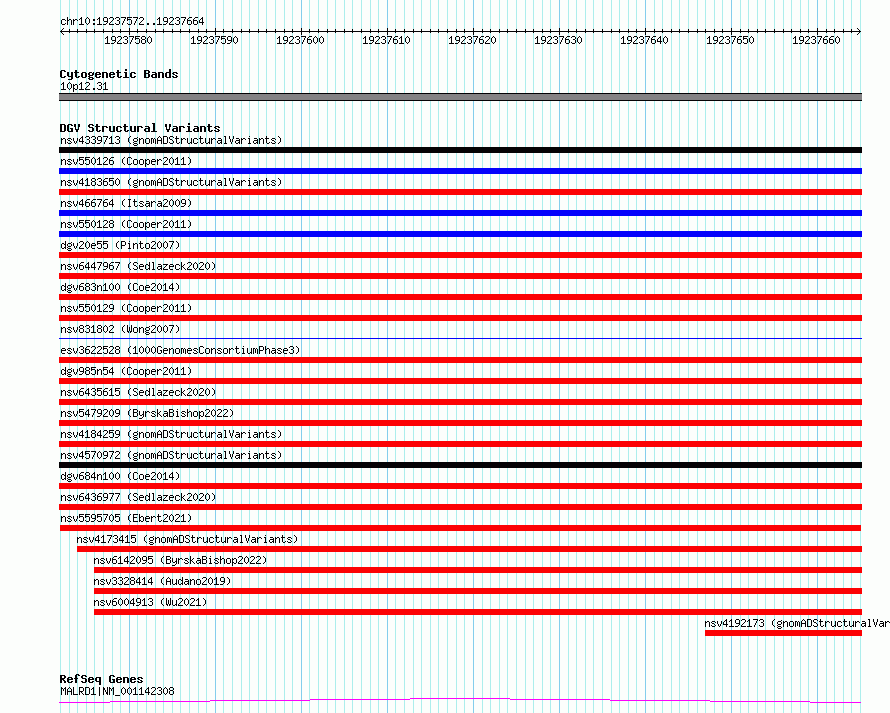
Task: Click the thin blue line under nsv831802
Action: point(460,338)
